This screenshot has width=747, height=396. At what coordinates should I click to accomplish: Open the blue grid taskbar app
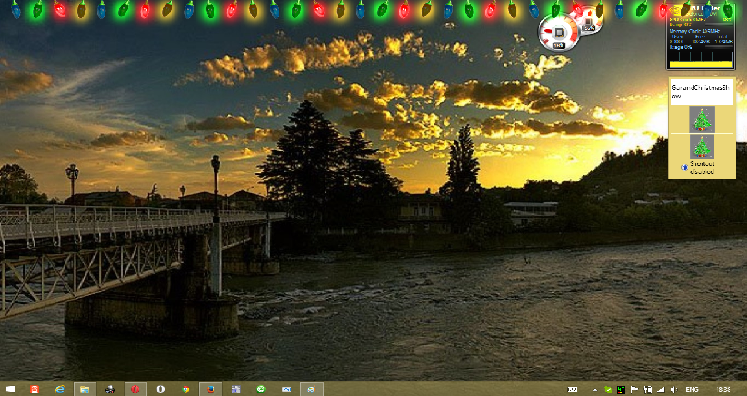click(x=236, y=389)
